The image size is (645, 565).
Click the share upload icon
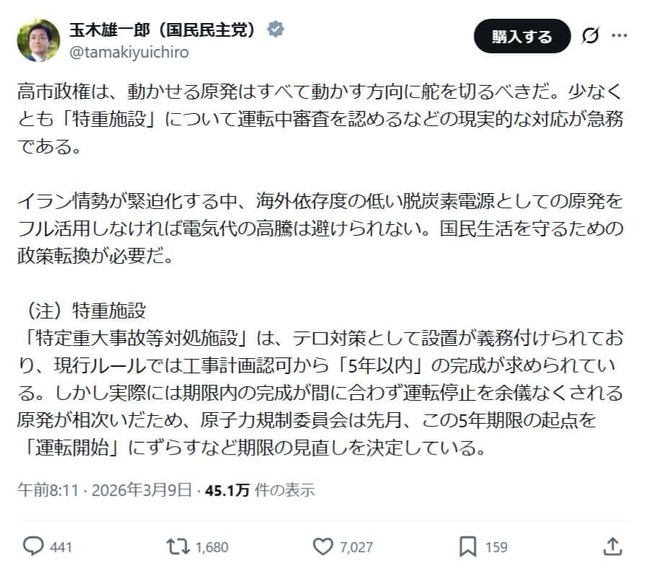pyautogui.click(x=613, y=546)
